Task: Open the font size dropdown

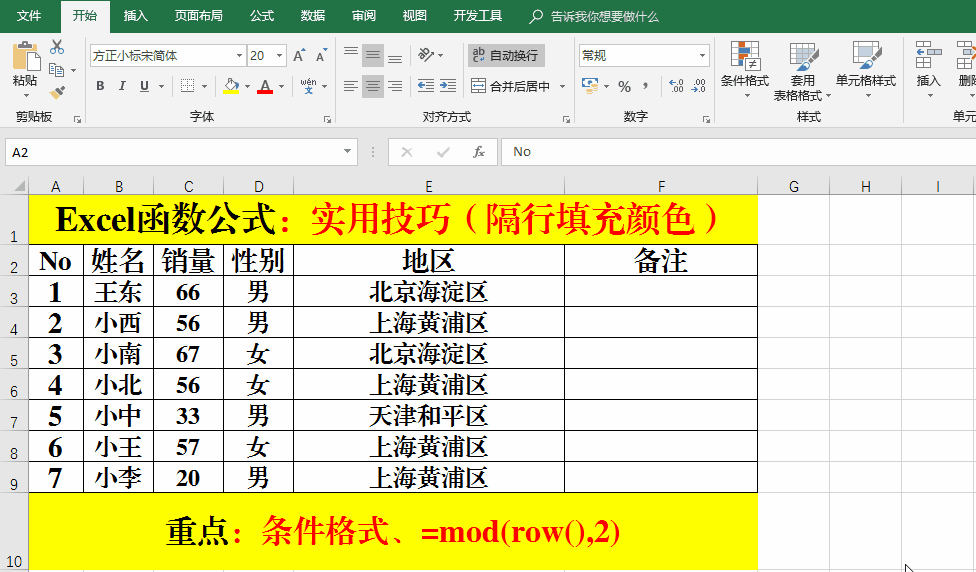Action: [279, 55]
